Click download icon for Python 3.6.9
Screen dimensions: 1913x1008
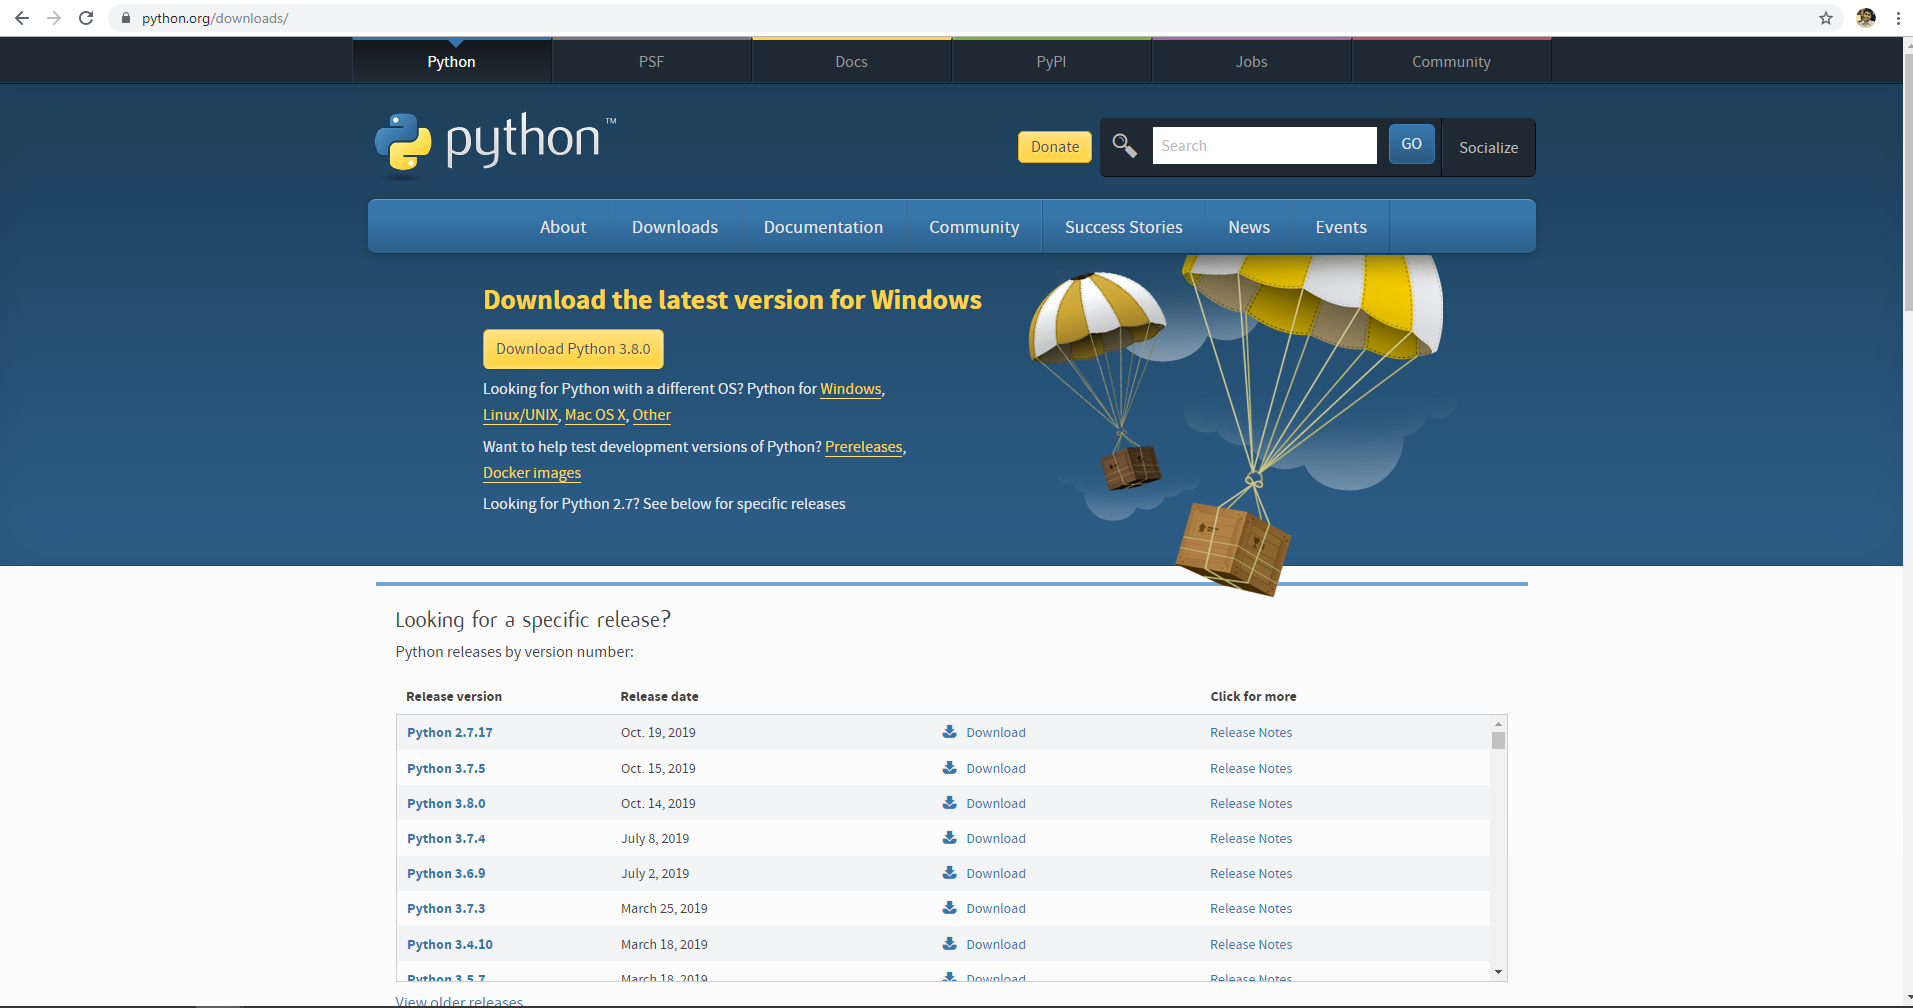coord(950,873)
